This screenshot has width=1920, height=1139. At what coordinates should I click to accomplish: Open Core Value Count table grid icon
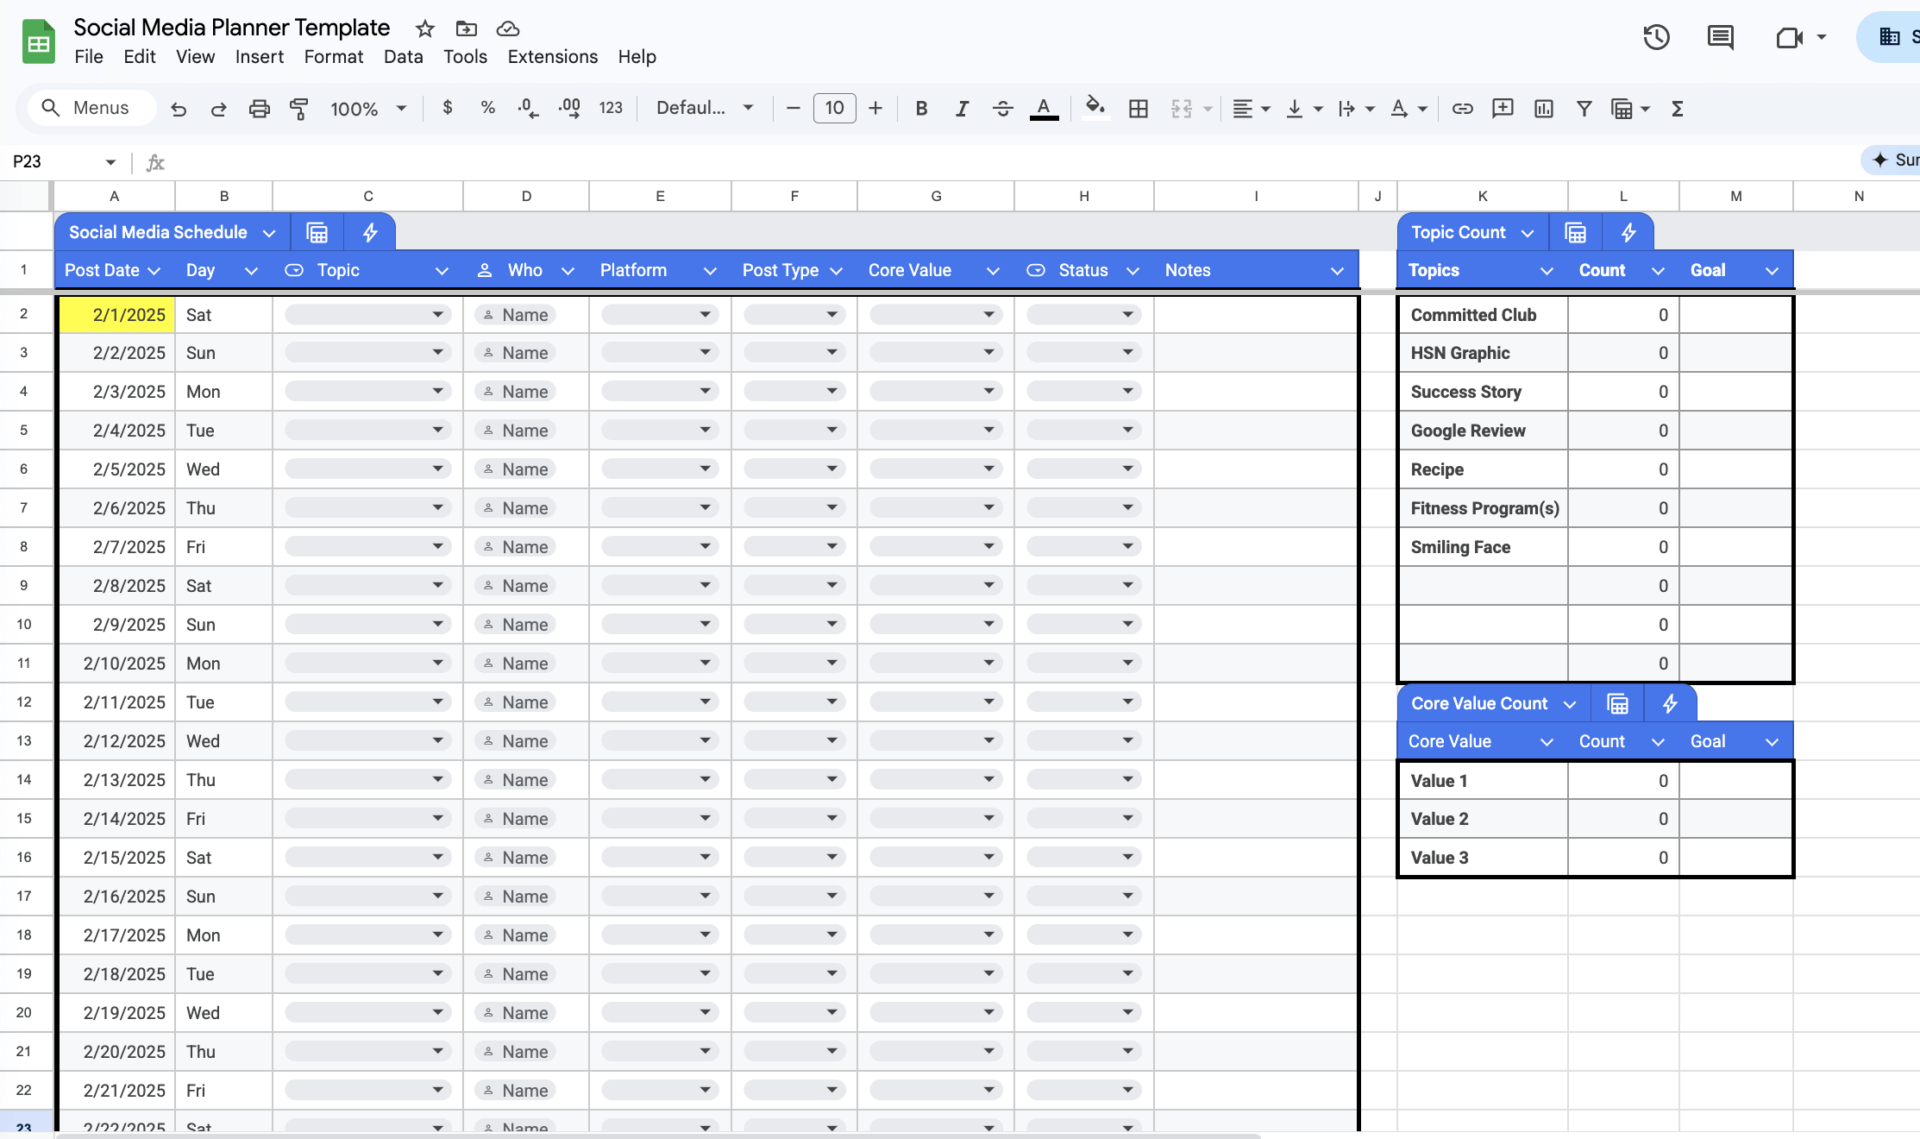click(x=1617, y=704)
